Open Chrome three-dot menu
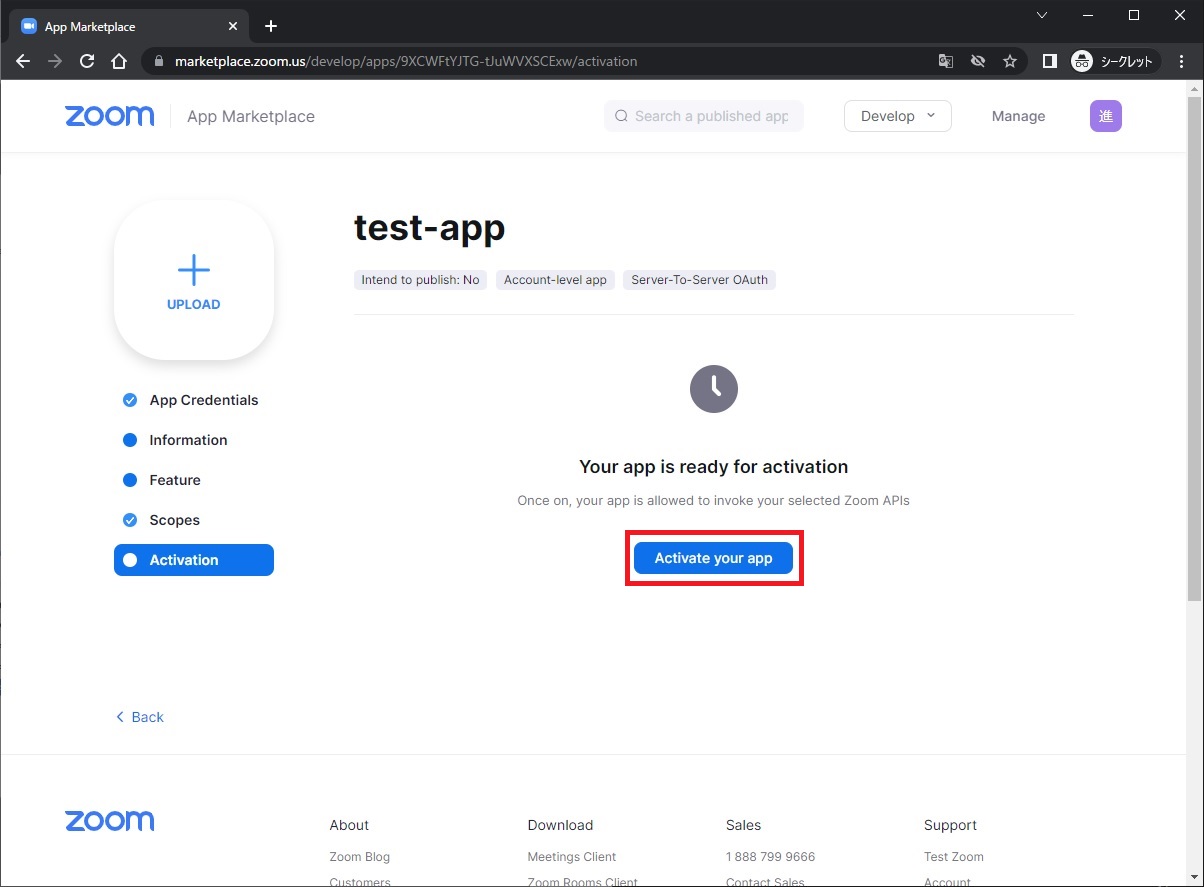This screenshot has height=887, width=1204. click(1182, 61)
